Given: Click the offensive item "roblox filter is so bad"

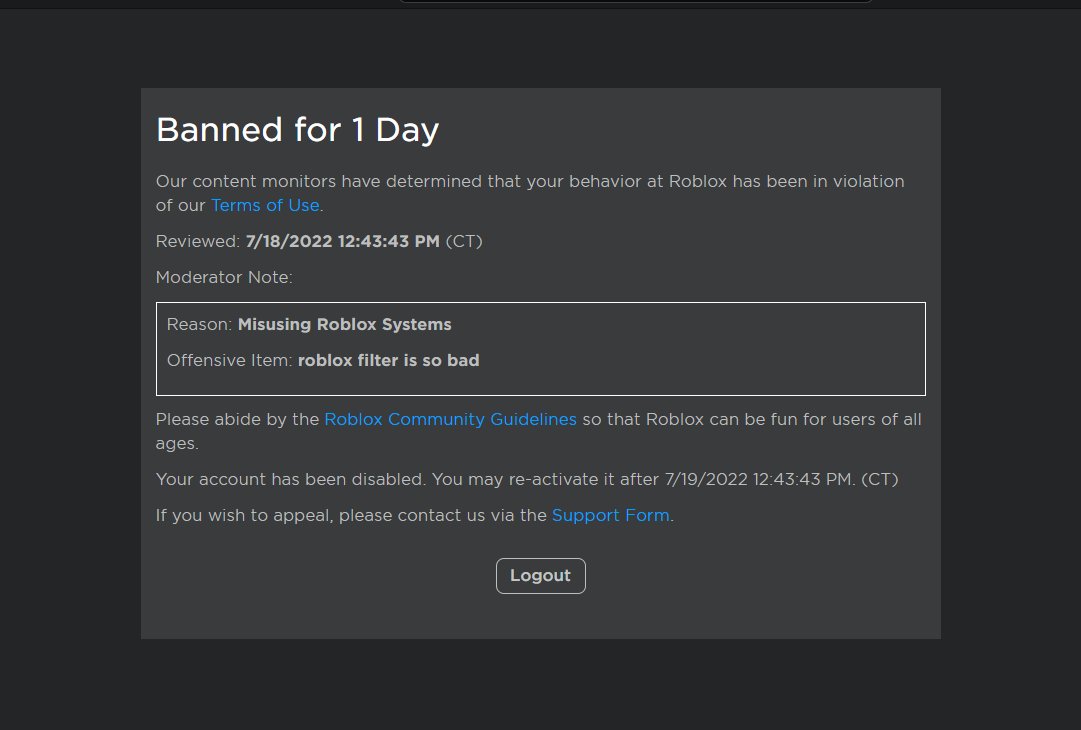Looking at the screenshot, I should click(389, 361).
